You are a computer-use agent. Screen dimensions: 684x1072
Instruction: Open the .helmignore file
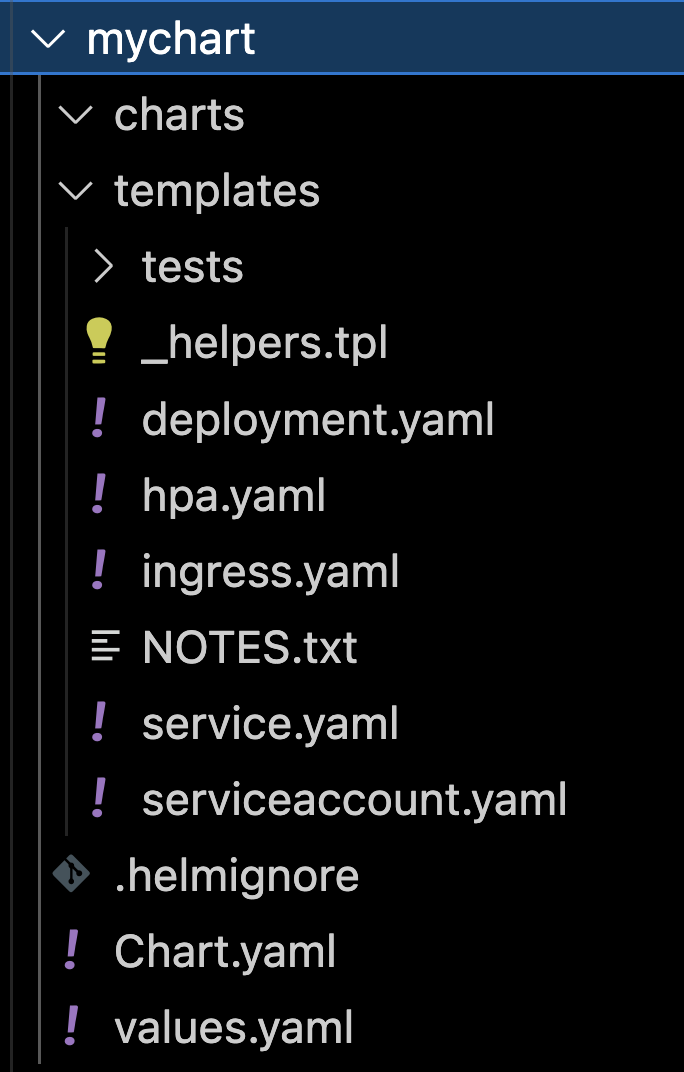click(236, 875)
